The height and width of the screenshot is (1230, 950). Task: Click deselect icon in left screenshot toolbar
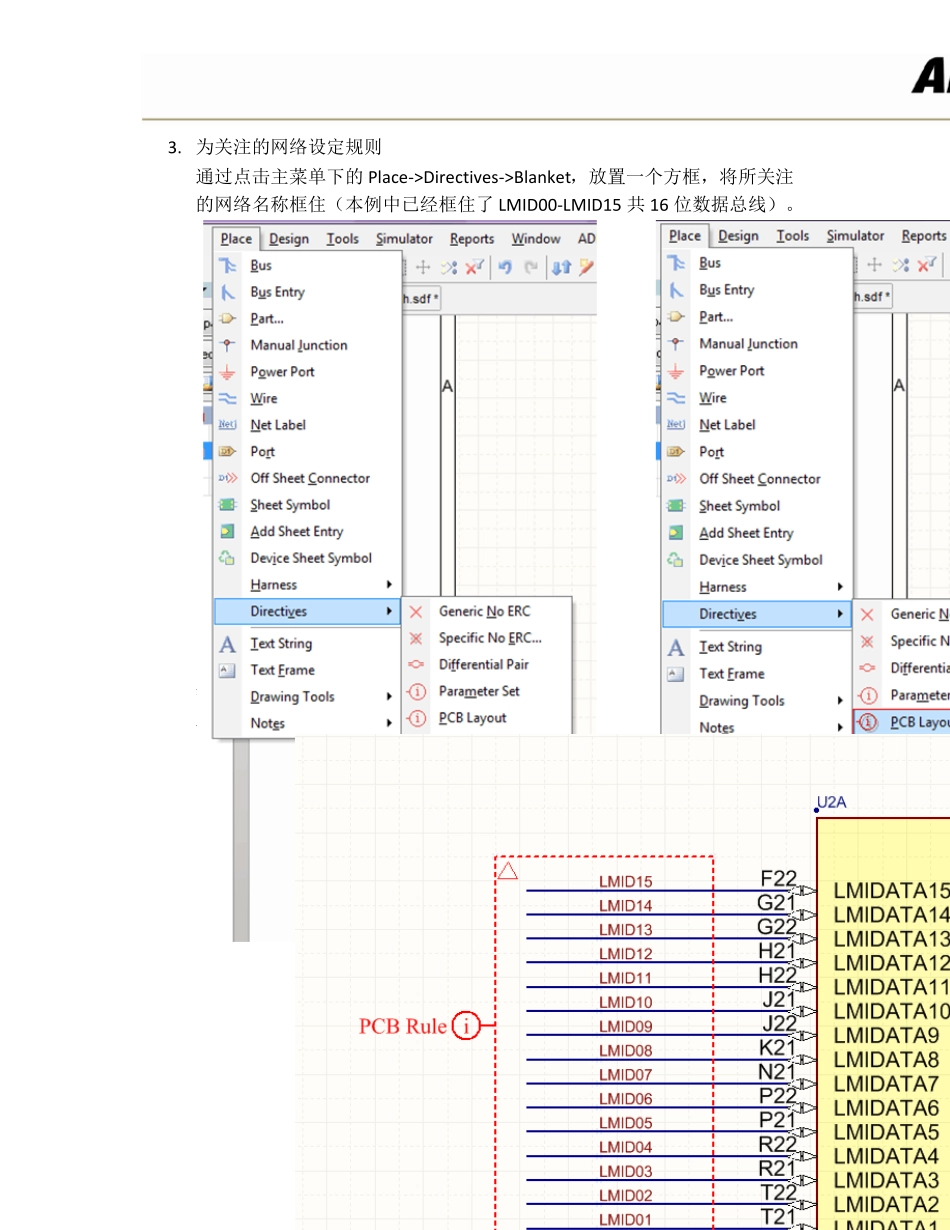tap(449, 266)
